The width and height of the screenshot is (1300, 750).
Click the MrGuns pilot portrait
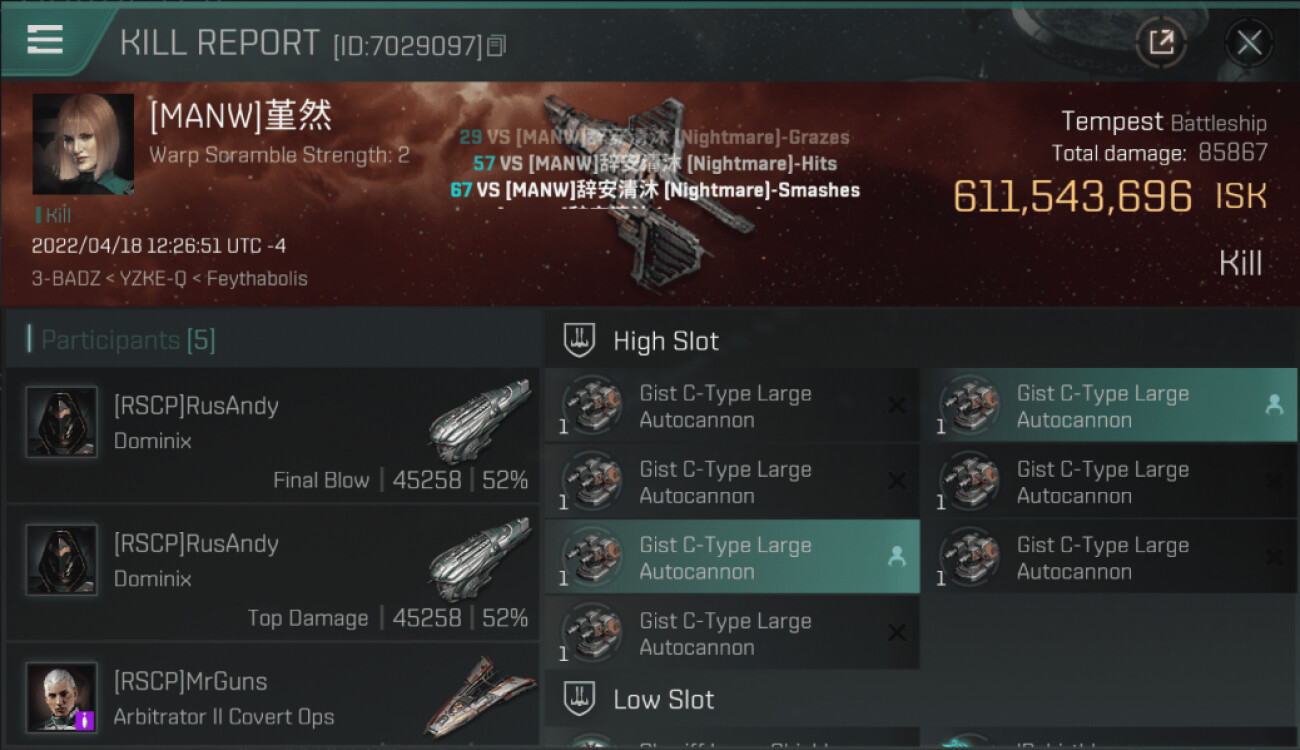(x=62, y=696)
